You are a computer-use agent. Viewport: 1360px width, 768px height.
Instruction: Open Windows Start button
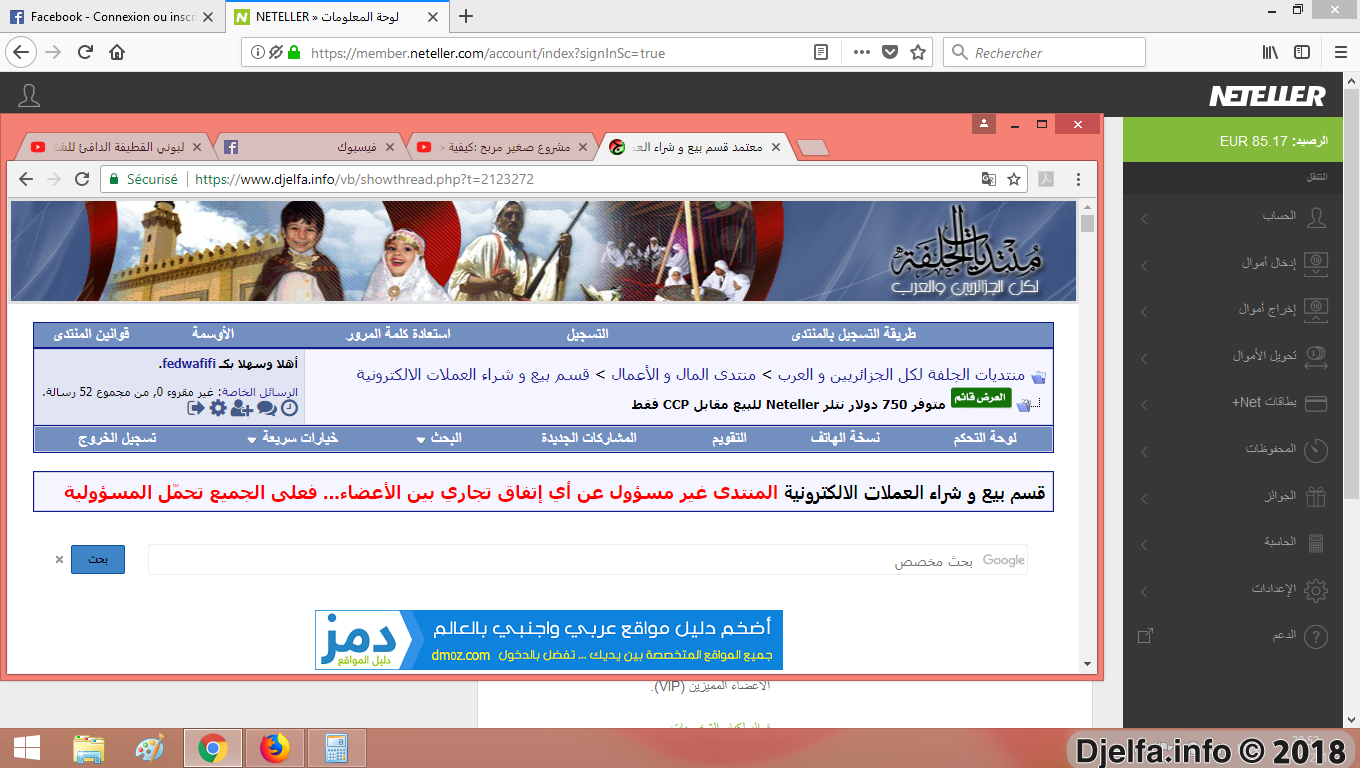coord(26,747)
